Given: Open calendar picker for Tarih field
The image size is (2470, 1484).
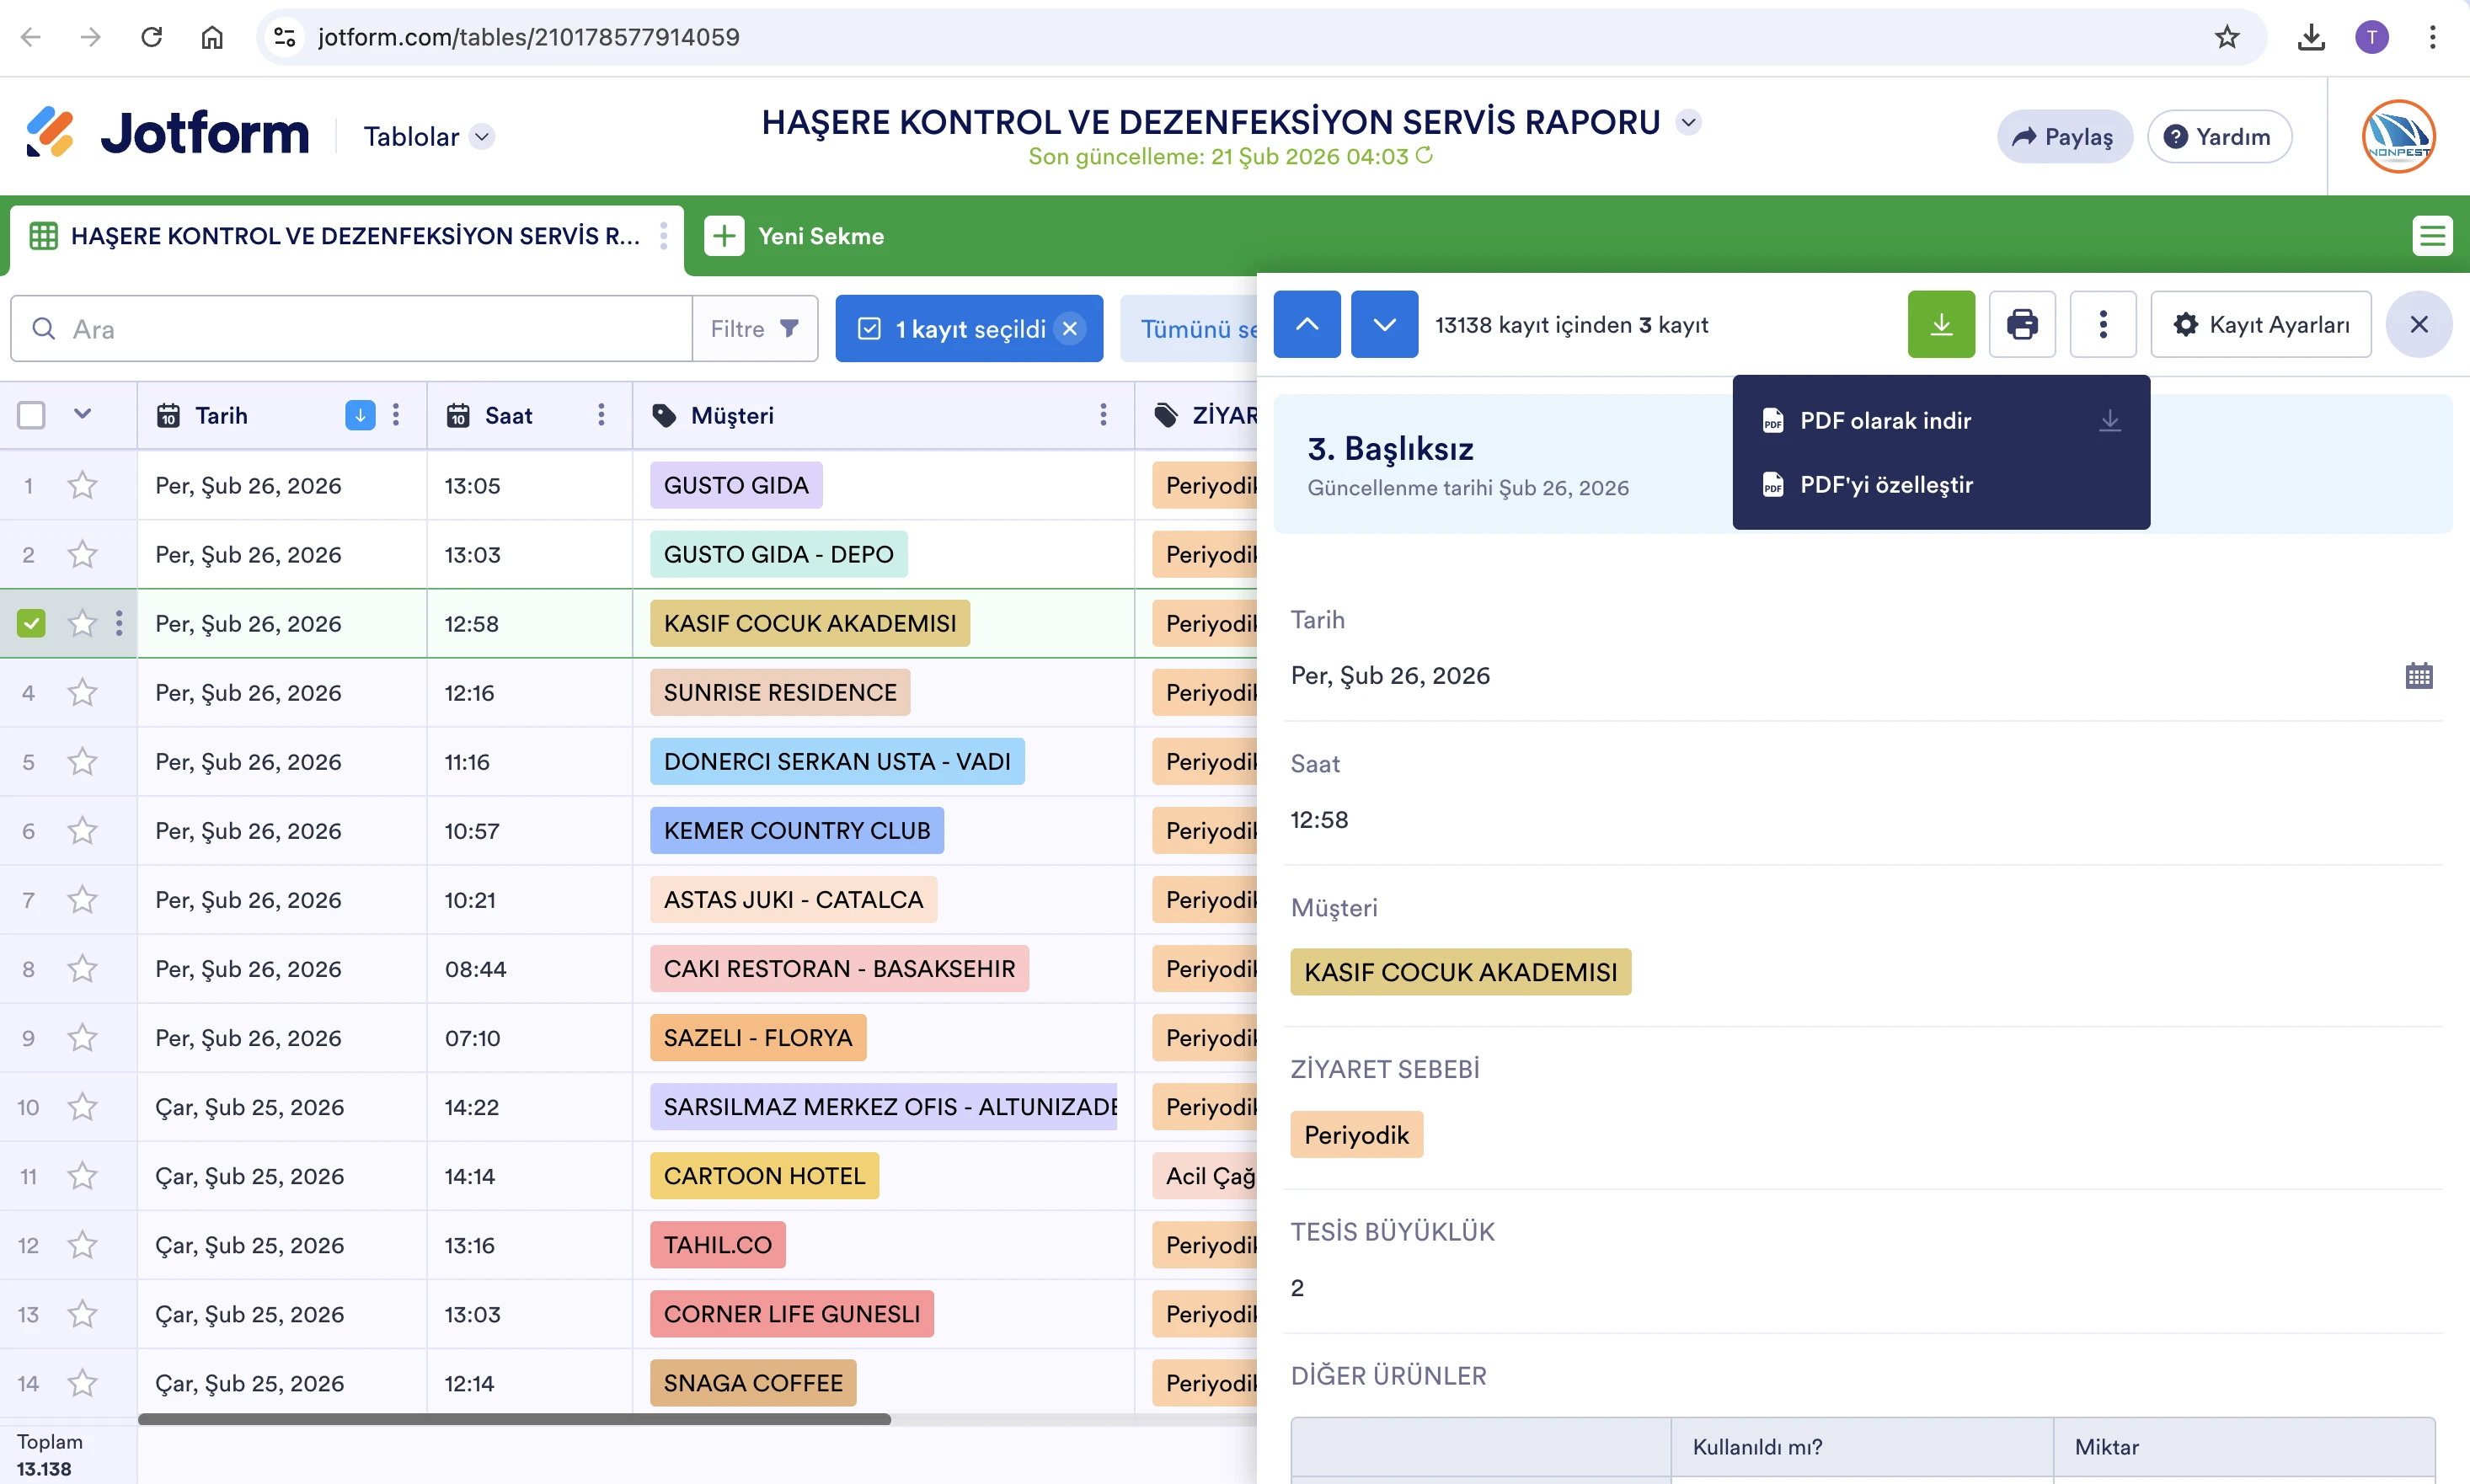Looking at the screenshot, I should 2418,676.
